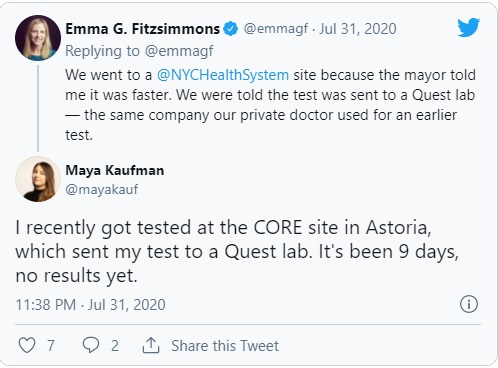
Task: Click Maya's tweet text about Astoria
Action: pos(237,252)
